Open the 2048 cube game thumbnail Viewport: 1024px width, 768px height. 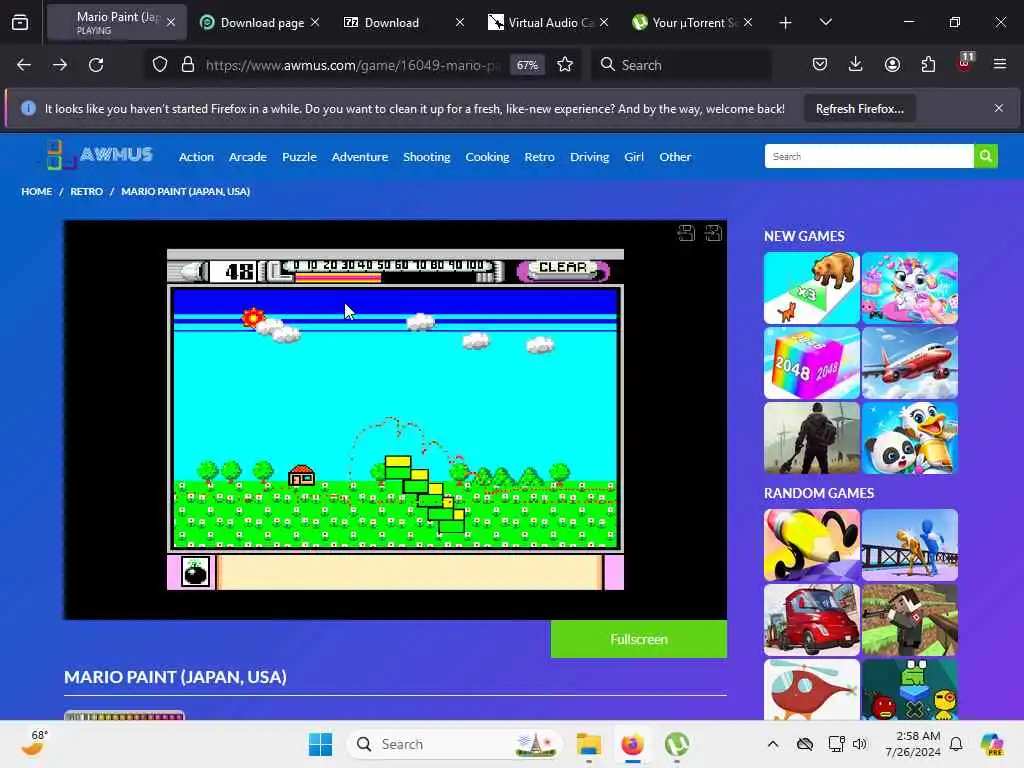click(812, 363)
